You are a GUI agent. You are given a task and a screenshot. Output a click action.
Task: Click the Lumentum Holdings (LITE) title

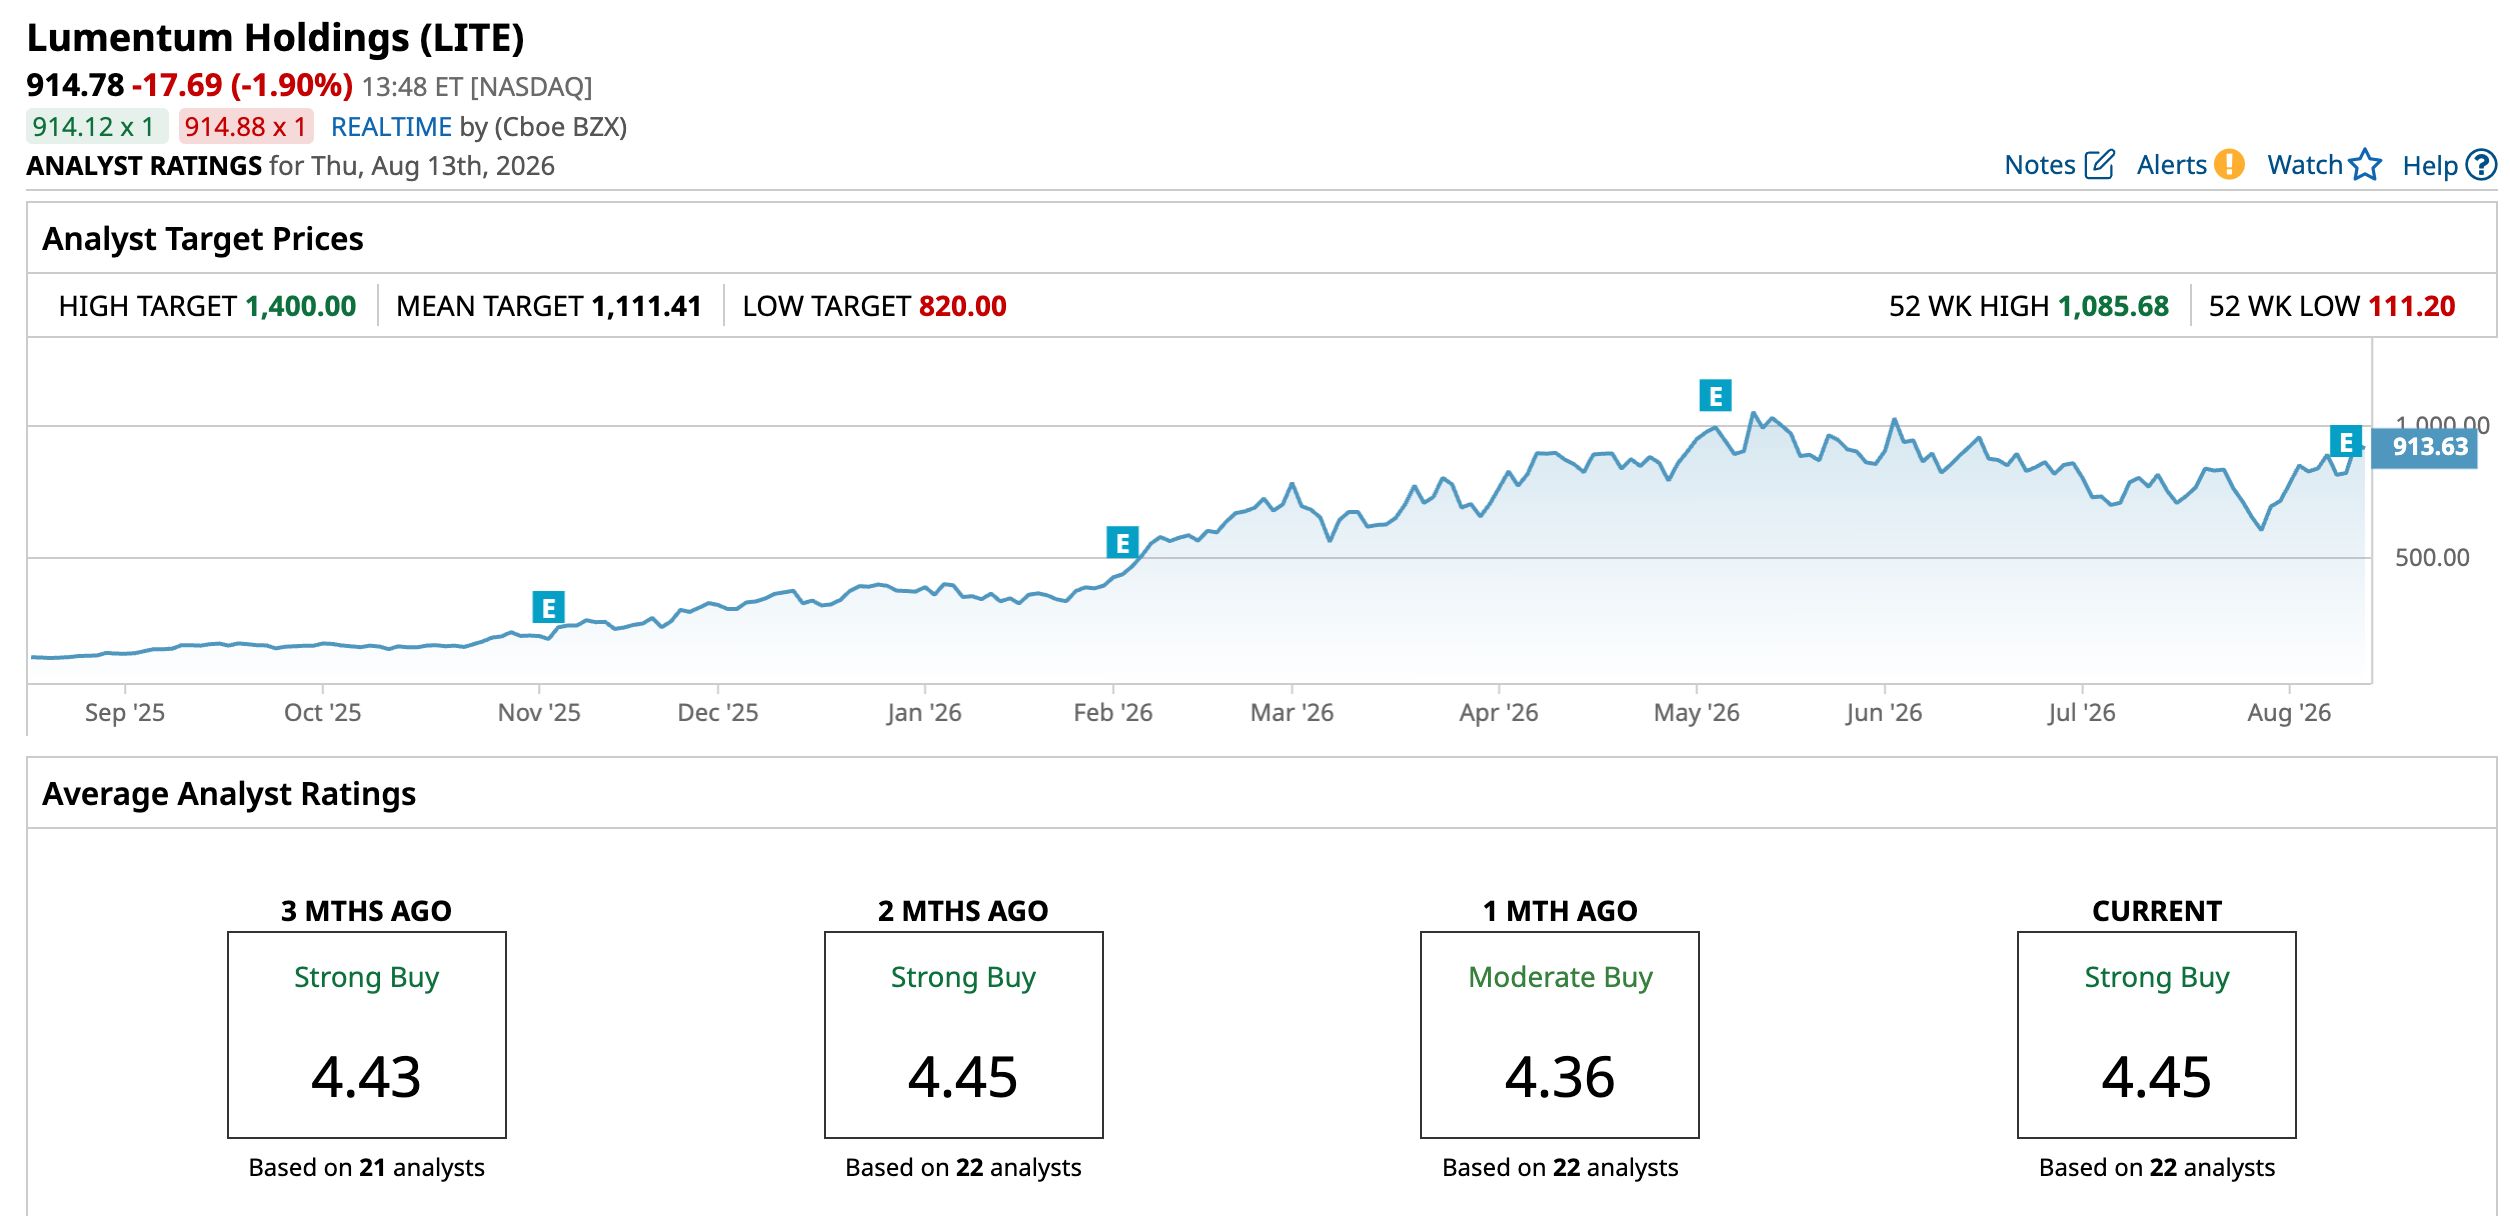[275, 38]
